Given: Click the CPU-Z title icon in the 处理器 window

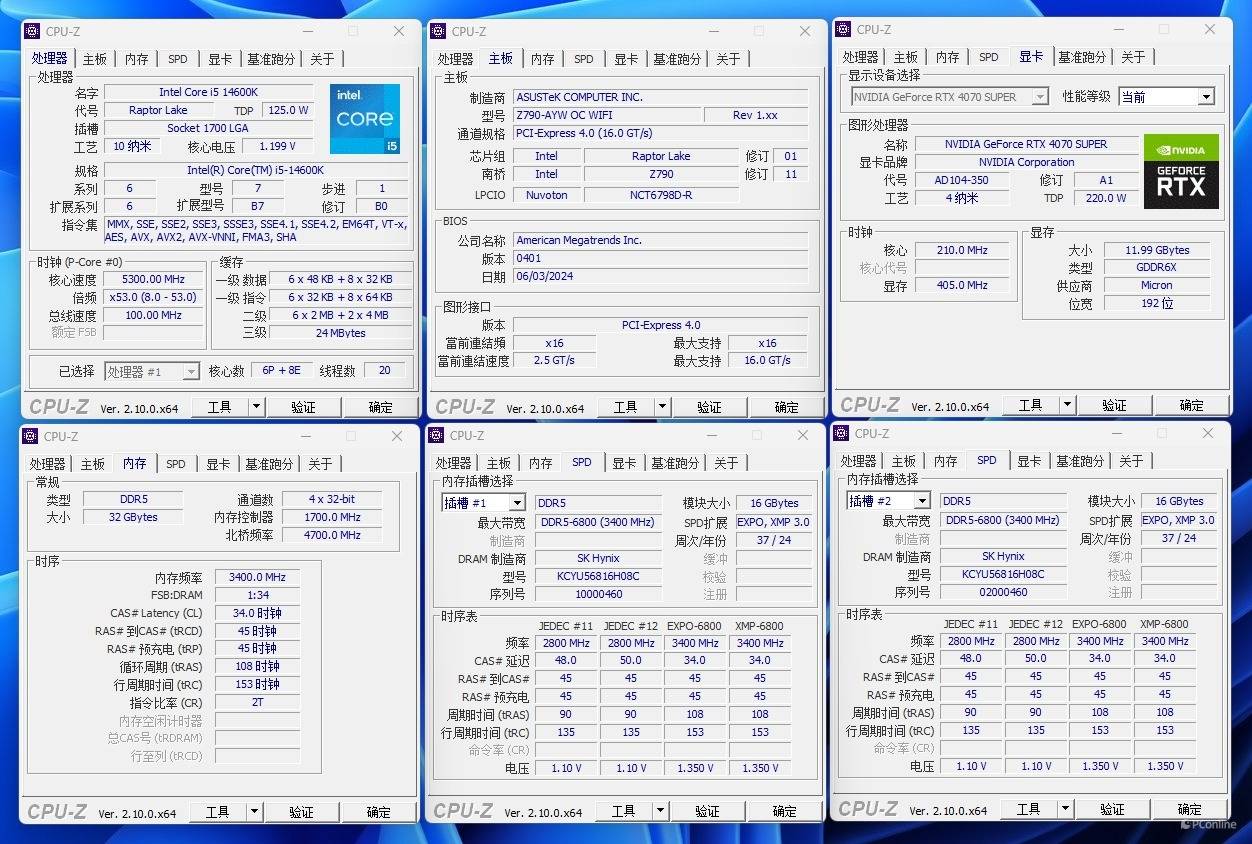Looking at the screenshot, I should tap(33, 31).
